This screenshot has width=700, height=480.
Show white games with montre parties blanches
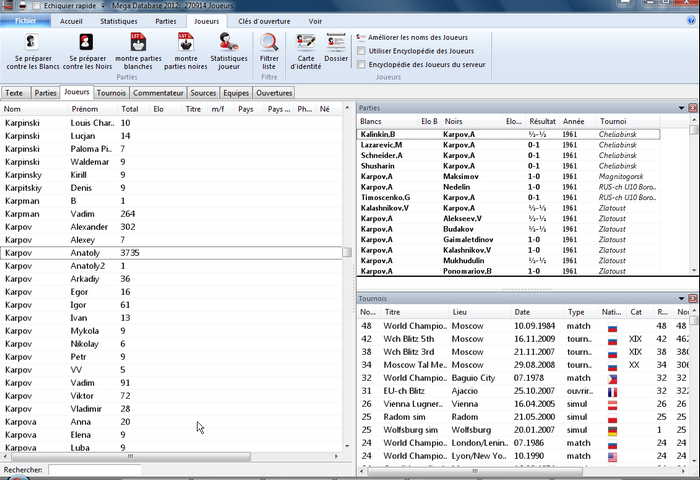[138, 52]
